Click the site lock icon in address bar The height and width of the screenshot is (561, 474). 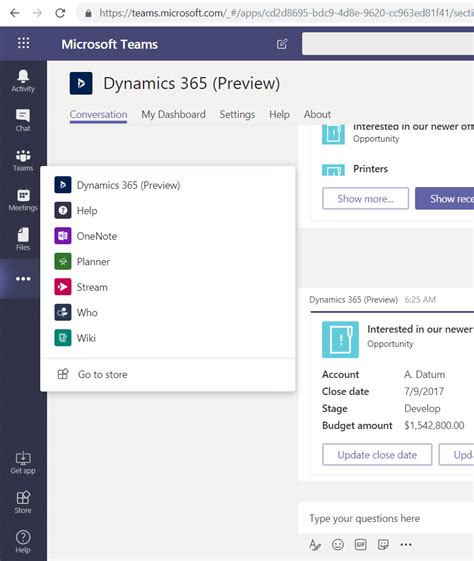pos(88,14)
